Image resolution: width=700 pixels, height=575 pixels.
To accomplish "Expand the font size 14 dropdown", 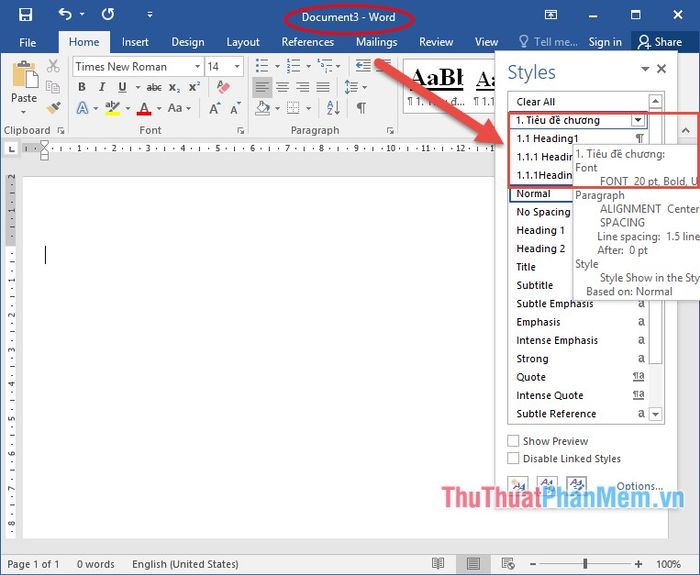I will click(237, 67).
